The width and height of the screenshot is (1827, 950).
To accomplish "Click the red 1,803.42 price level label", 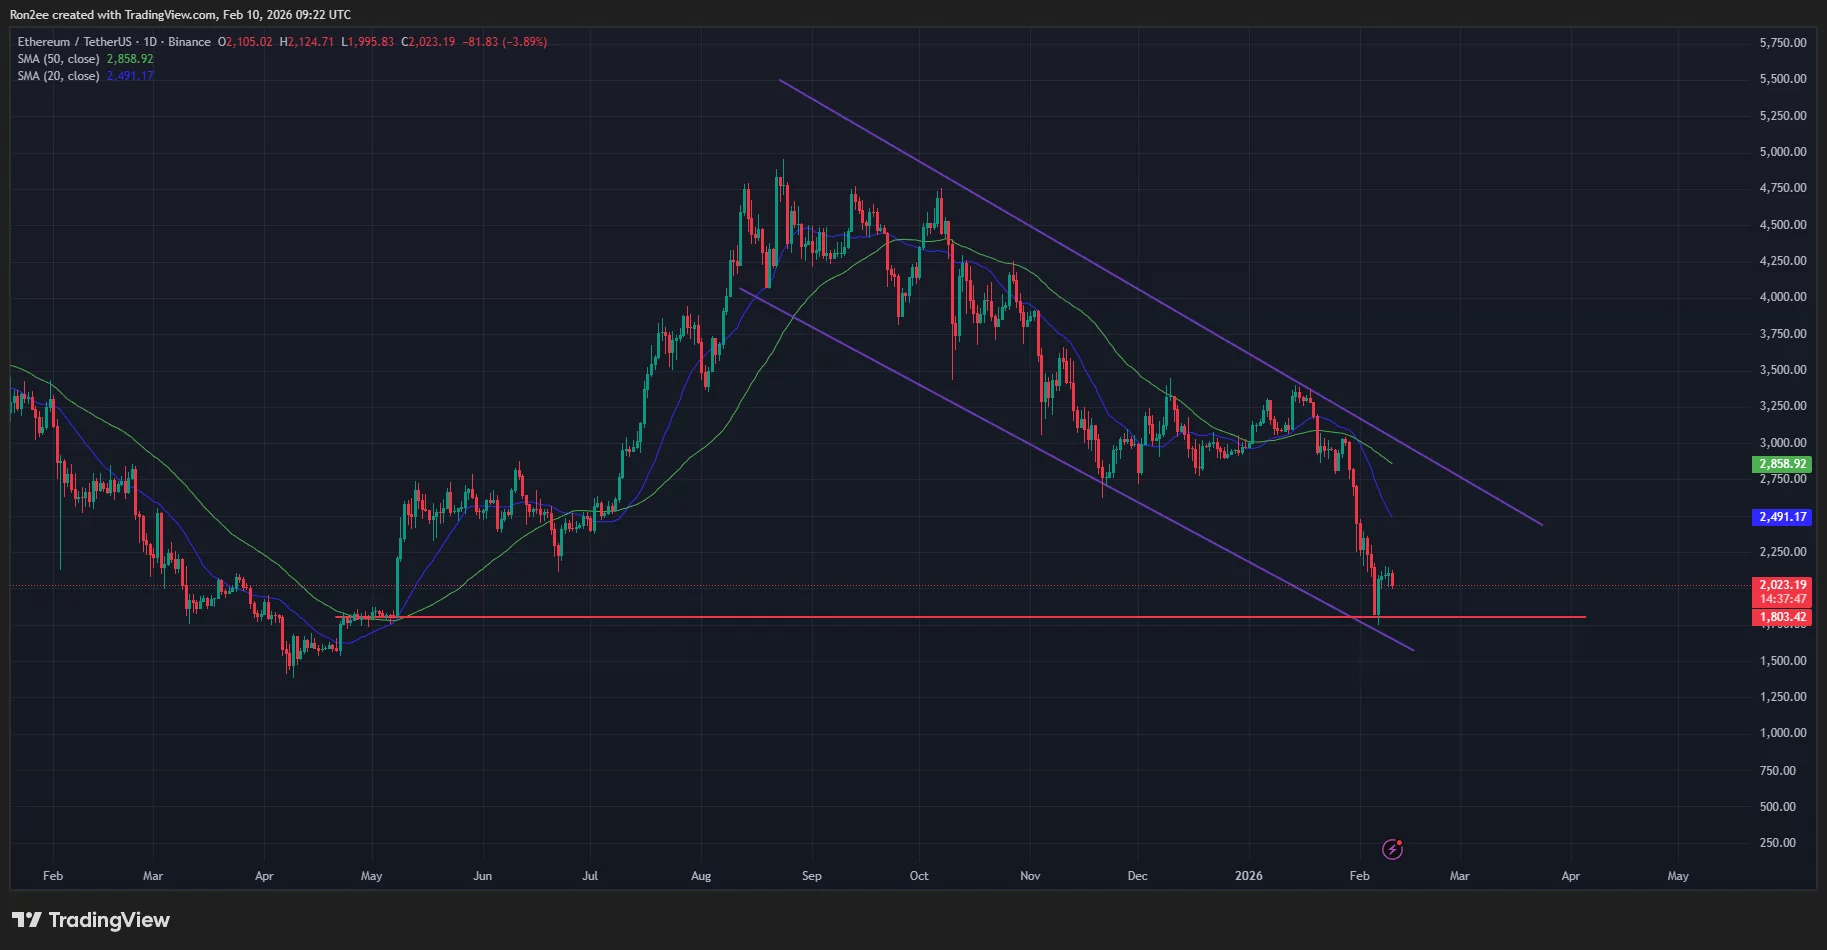I will point(1784,617).
